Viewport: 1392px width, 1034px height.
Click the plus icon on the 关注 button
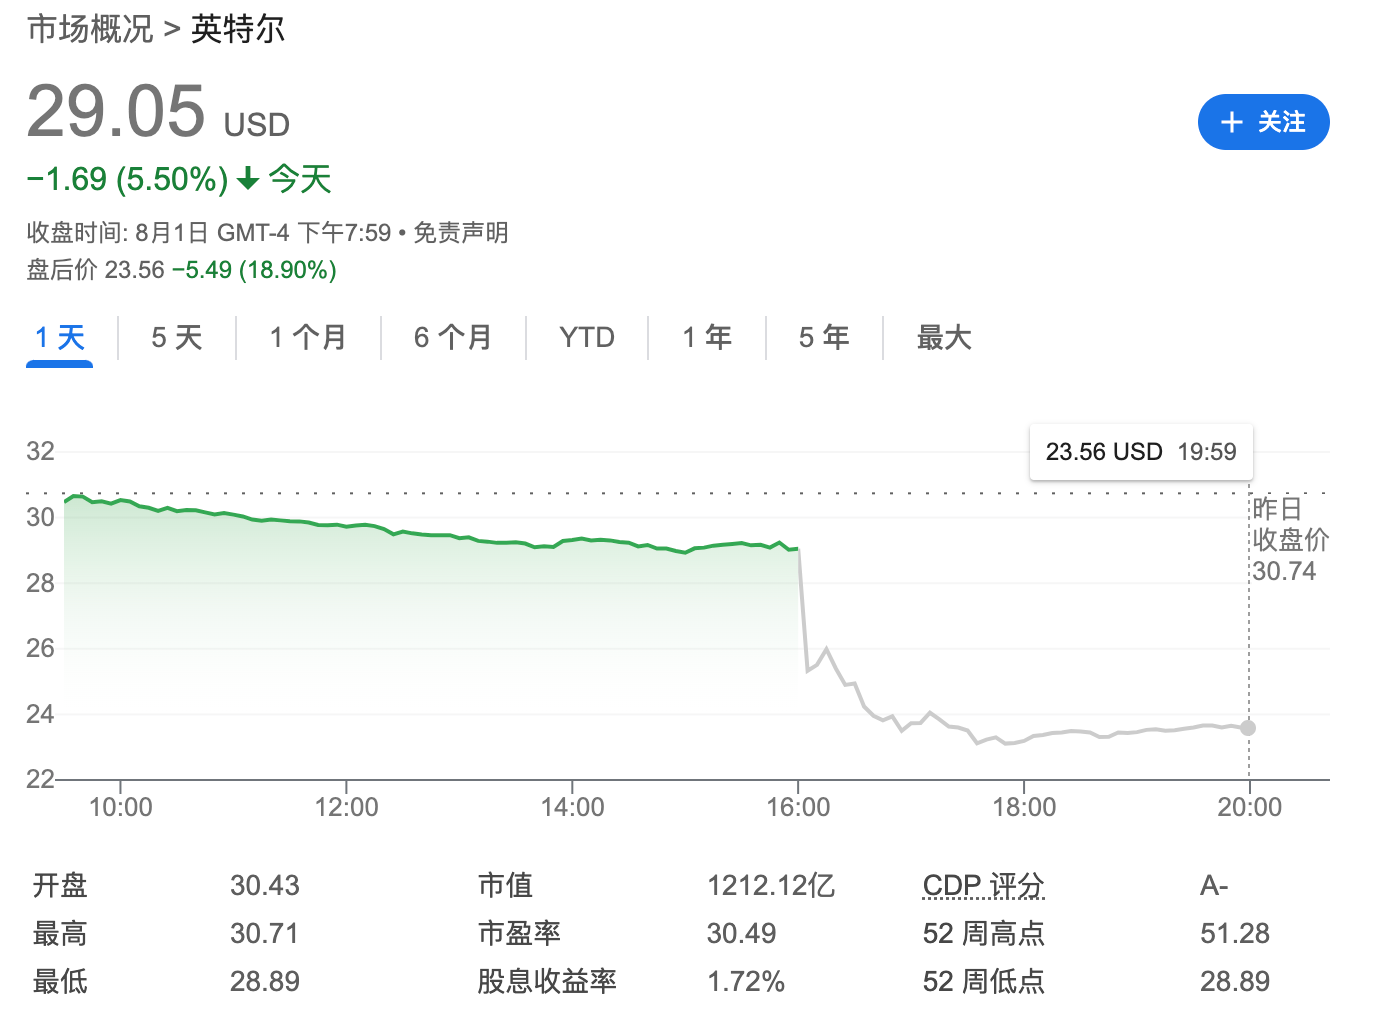pos(1232,122)
